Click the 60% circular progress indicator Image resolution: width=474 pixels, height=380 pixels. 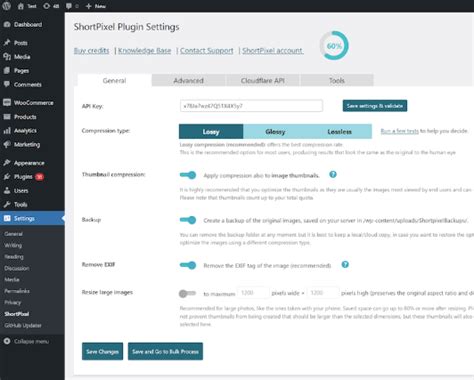pyautogui.click(x=334, y=46)
